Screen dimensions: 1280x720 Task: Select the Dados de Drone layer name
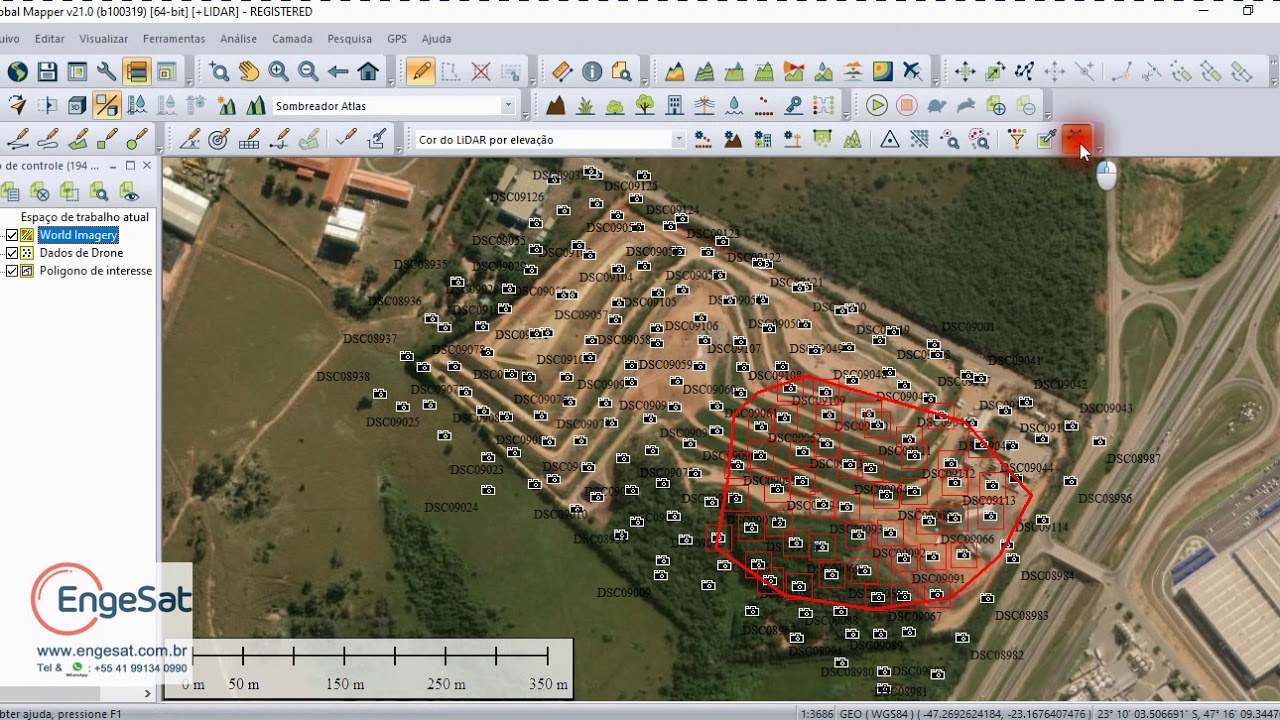click(81, 253)
